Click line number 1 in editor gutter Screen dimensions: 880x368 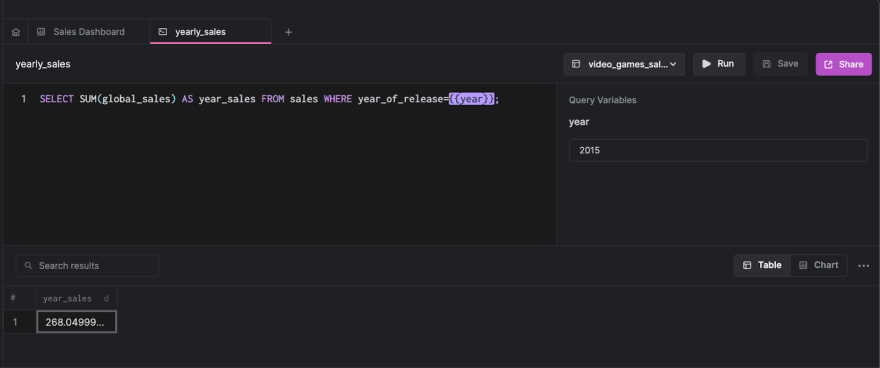pyautogui.click(x=24, y=99)
